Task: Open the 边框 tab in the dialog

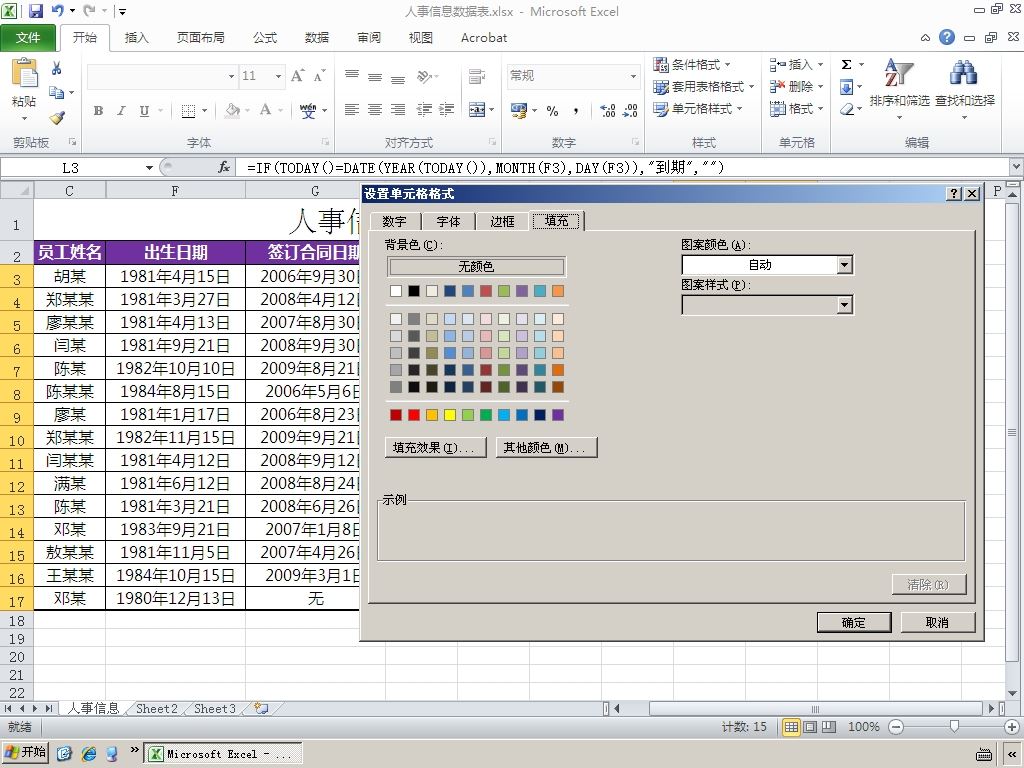Action: tap(502, 221)
